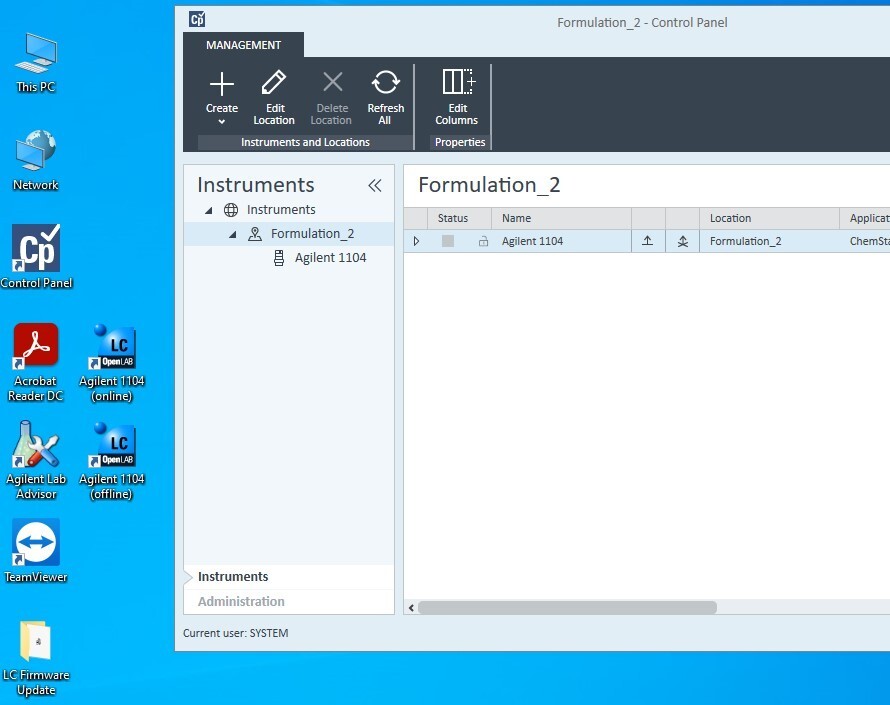Click the TeamViewer desktop icon
The width and height of the screenshot is (890, 705).
click(36, 551)
